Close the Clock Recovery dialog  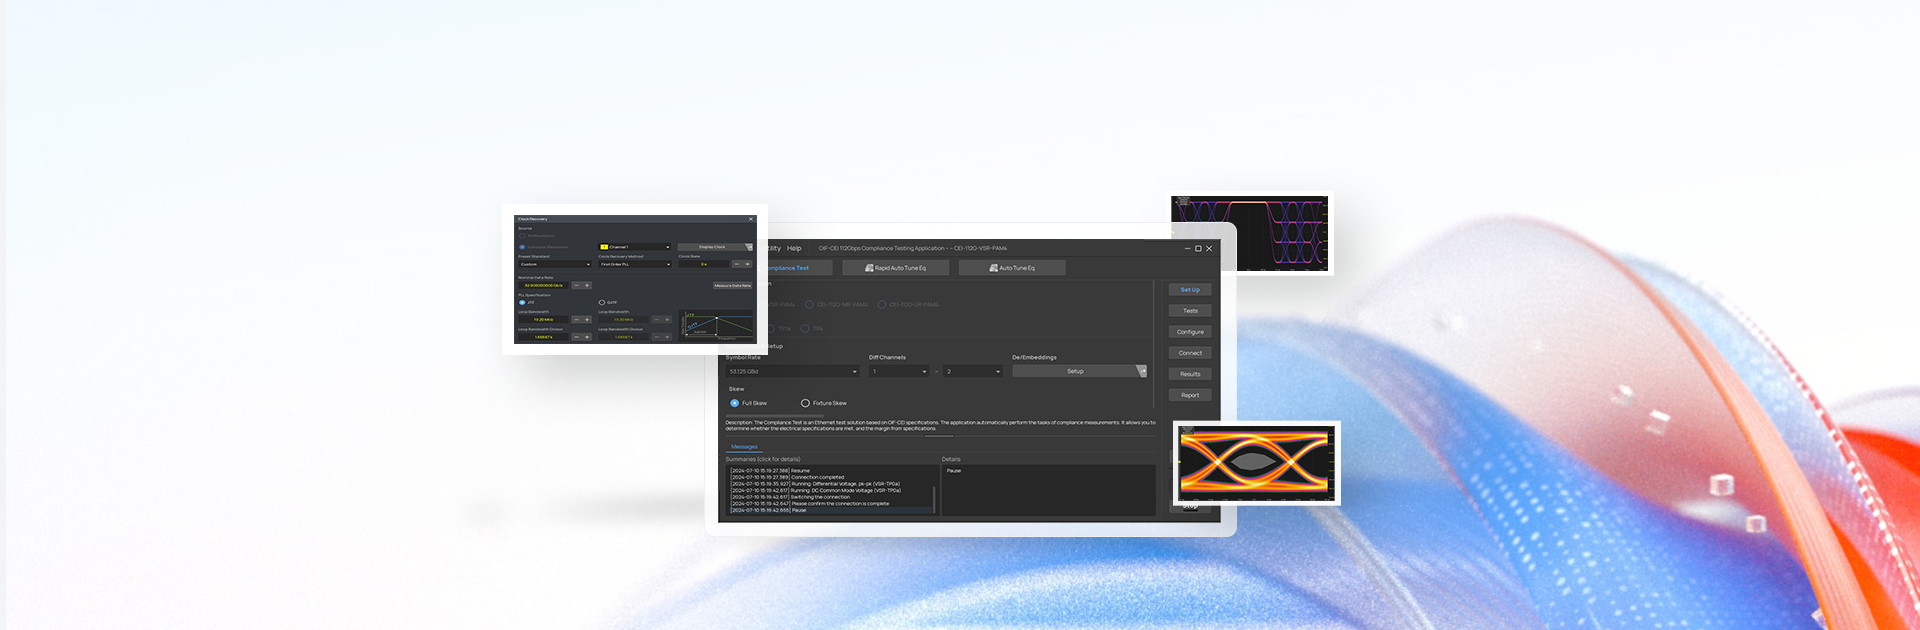pos(751,219)
